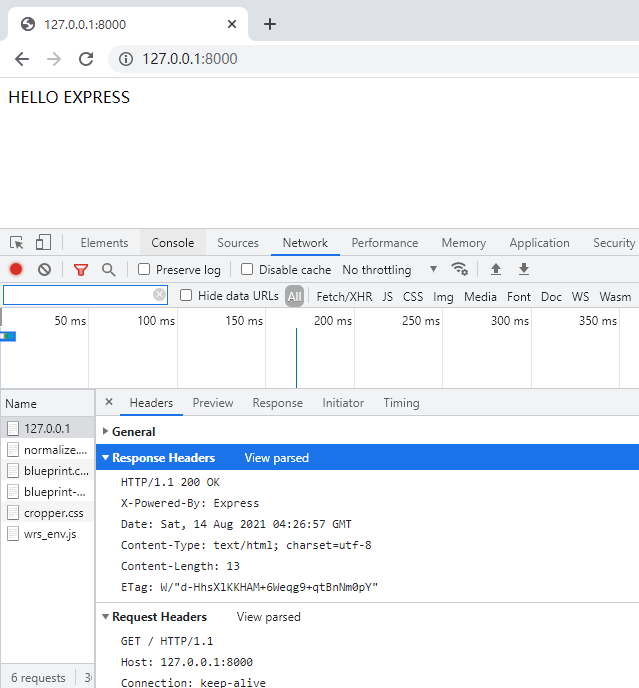Filter requests by Media

click(480, 297)
